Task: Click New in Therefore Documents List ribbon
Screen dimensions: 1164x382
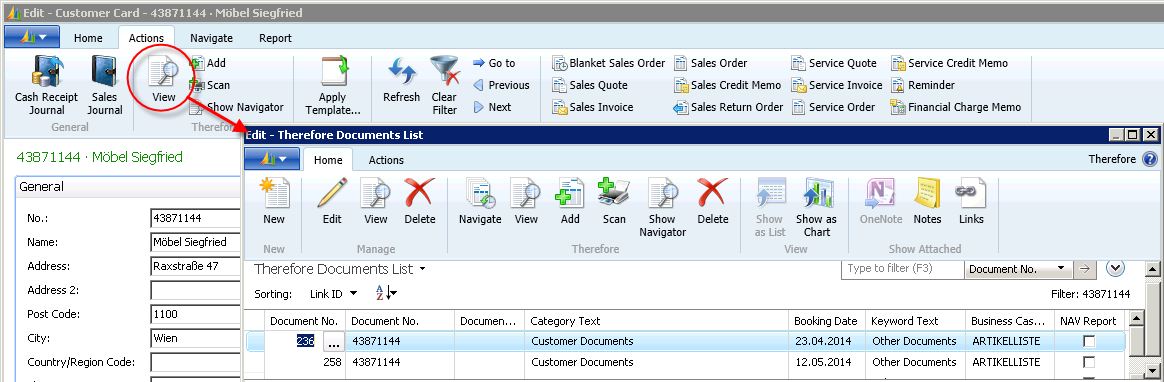Action: pos(274,201)
